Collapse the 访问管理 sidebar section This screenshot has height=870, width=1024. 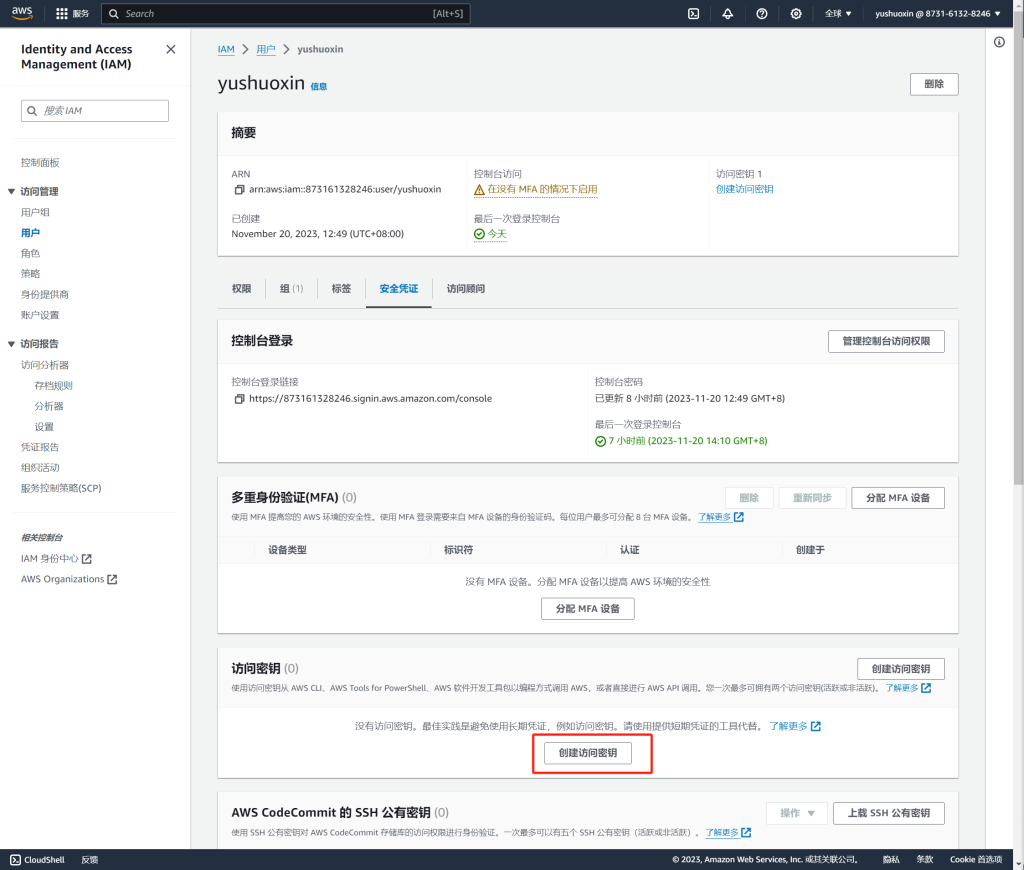pos(11,192)
